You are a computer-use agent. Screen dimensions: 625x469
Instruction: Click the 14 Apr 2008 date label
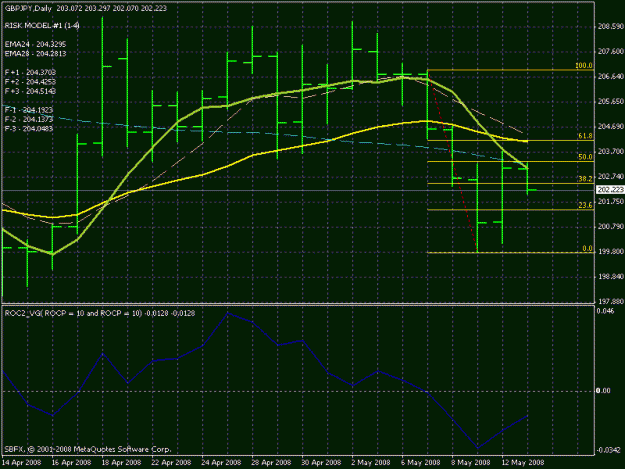(x=21, y=463)
